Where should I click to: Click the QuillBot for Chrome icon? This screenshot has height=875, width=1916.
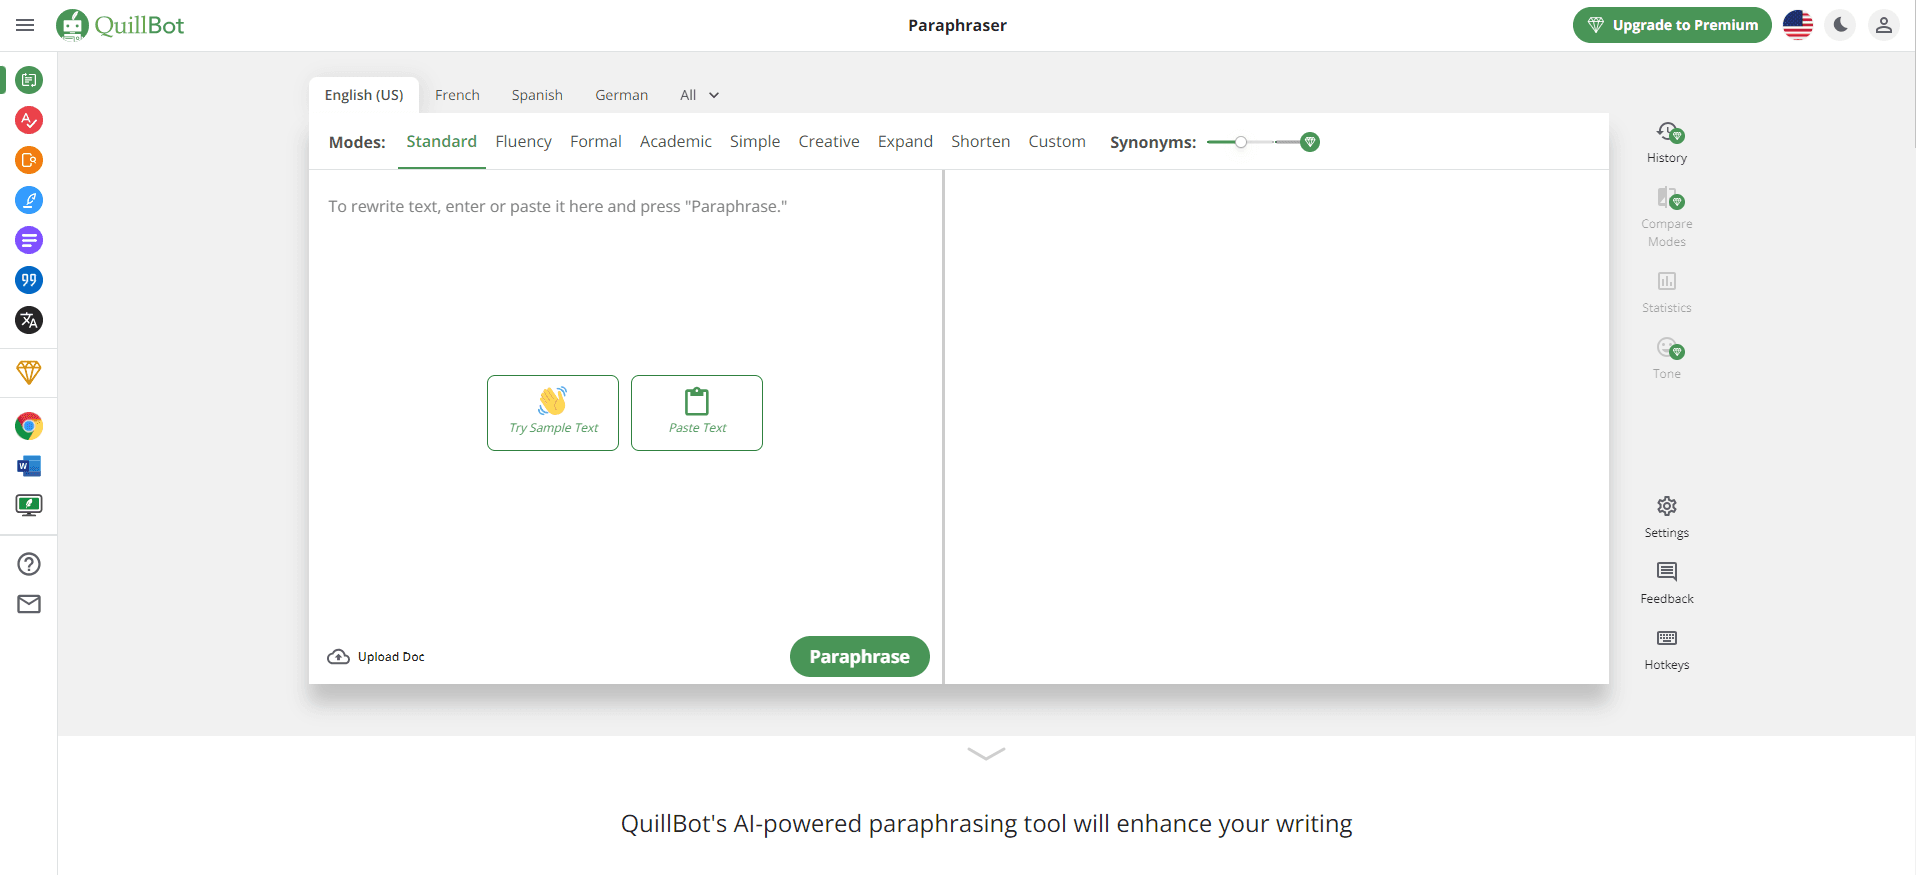coord(29,427)
